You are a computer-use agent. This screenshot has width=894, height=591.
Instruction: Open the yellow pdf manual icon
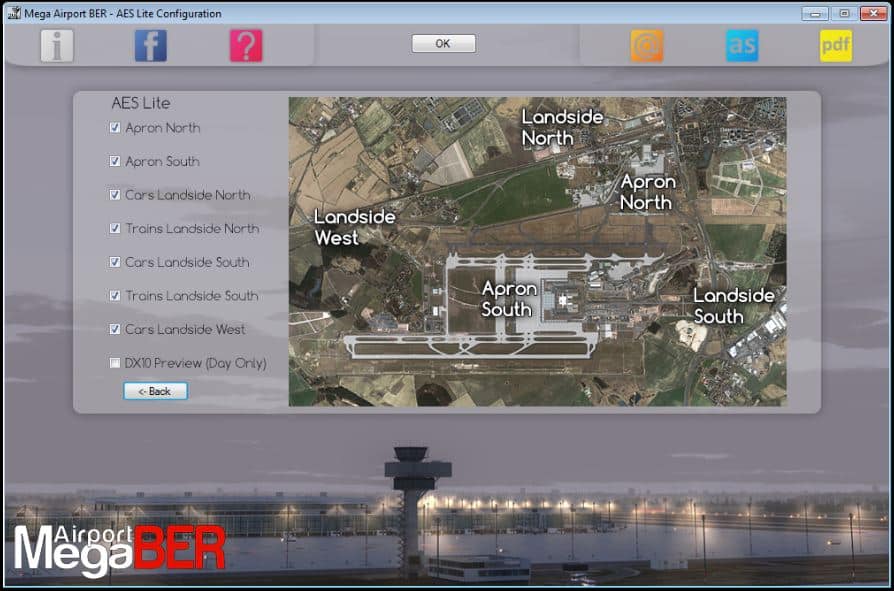tap(836, 46)
